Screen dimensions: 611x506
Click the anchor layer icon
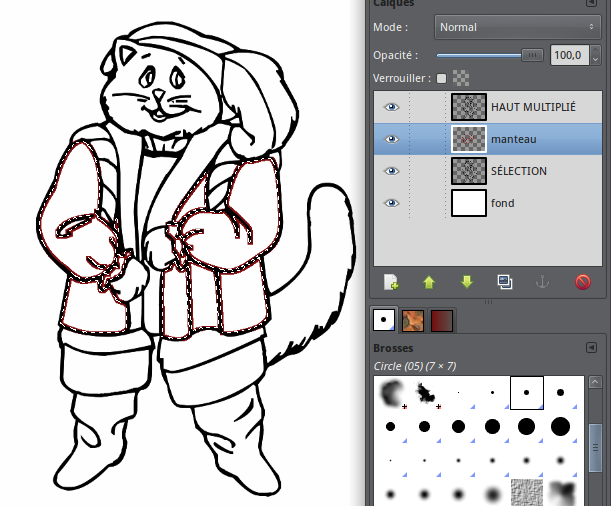point(543,282)
